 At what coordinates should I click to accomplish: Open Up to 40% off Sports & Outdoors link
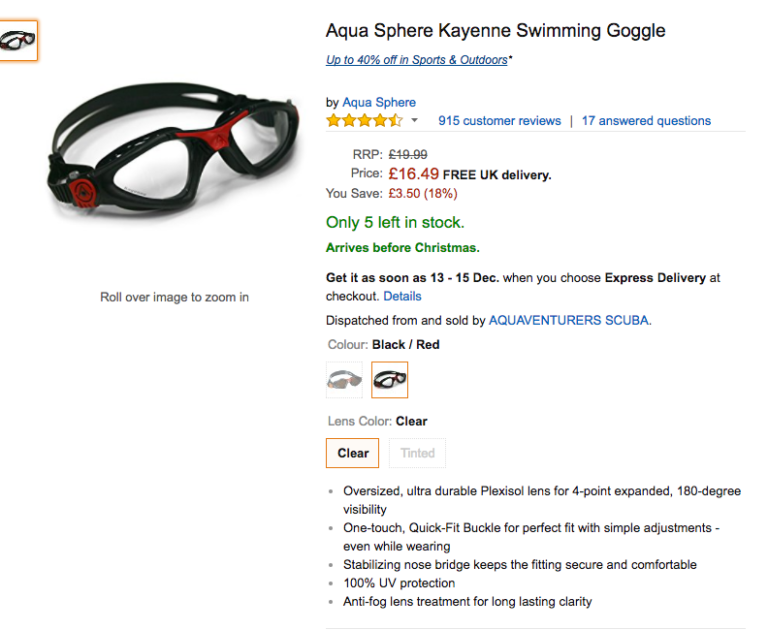click(x=416, y=60)
